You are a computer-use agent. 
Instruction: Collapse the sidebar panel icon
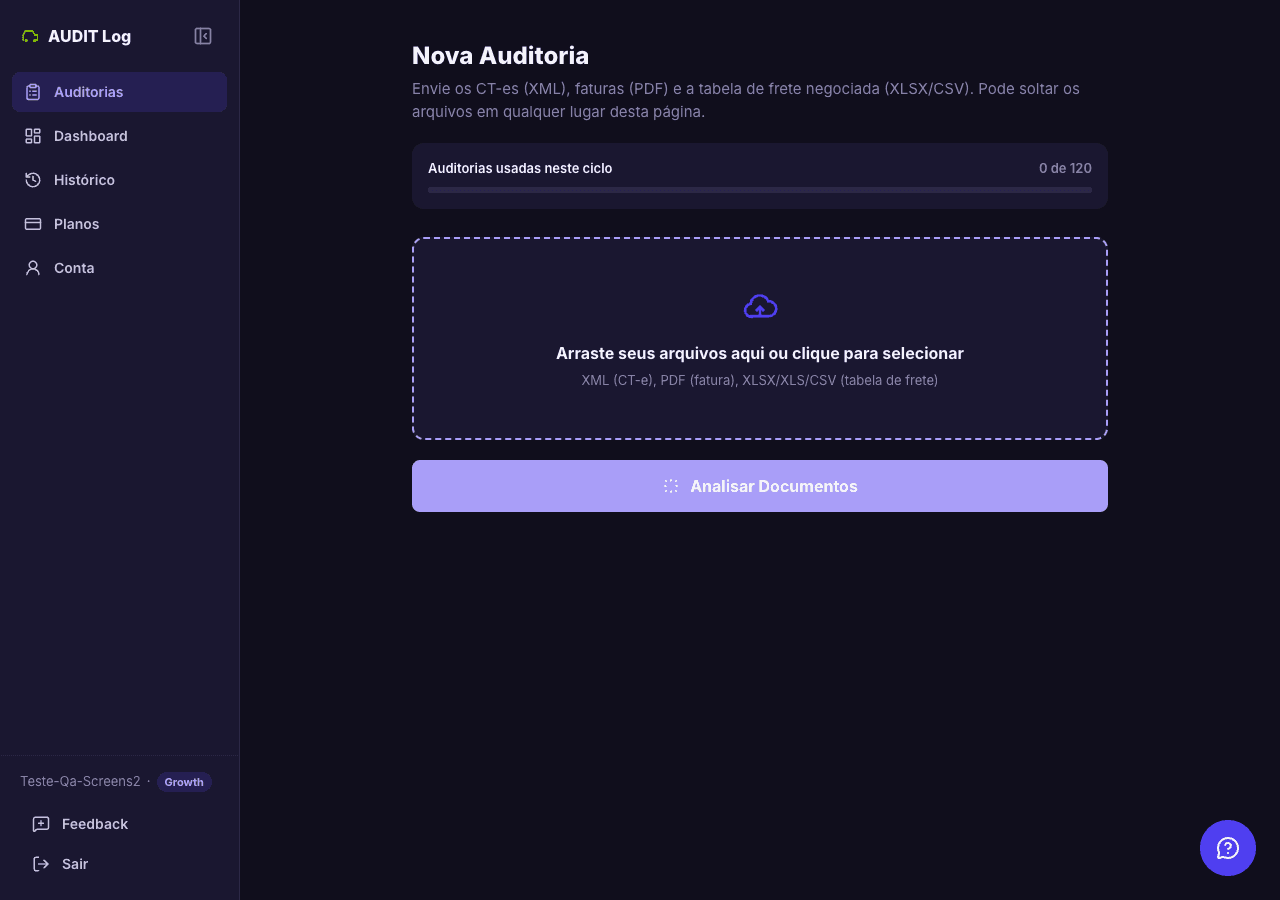click(203, 36)
